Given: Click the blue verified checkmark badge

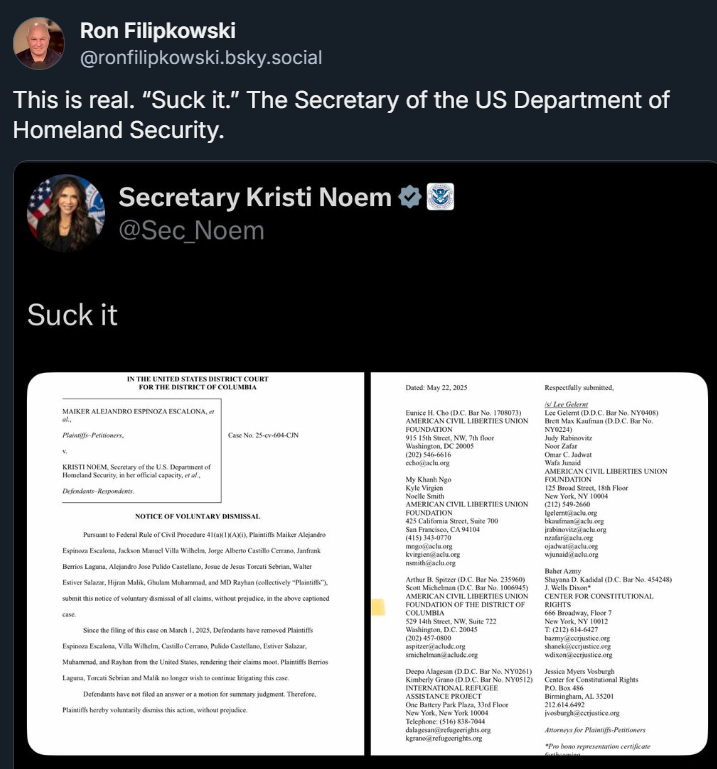Looking at the screenshot, I should (410, 197).
